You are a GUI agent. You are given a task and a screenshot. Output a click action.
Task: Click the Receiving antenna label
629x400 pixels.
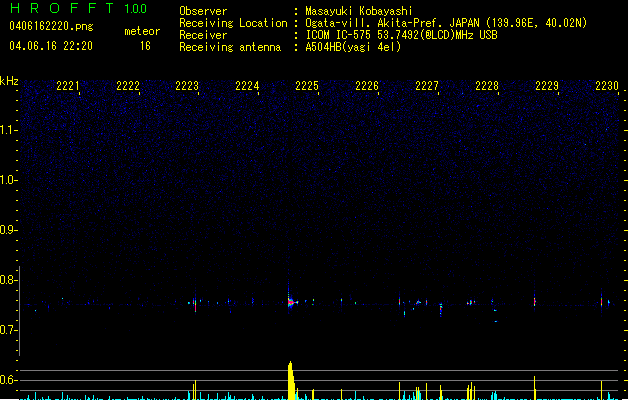[x=230, y=47]
